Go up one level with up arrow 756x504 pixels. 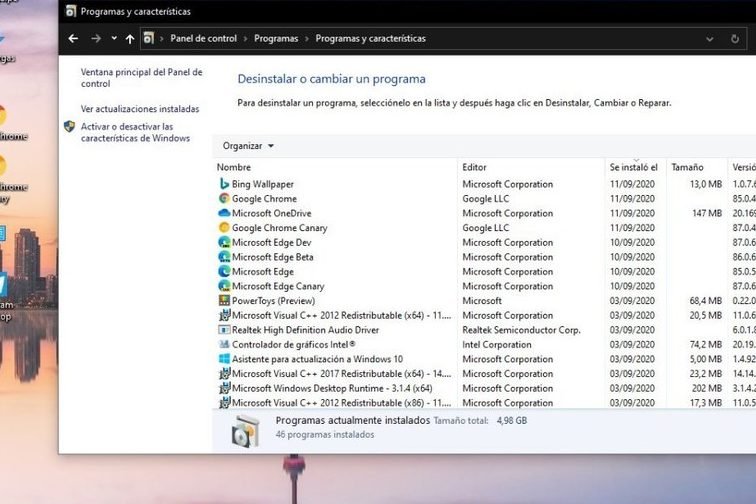[130, 39]
